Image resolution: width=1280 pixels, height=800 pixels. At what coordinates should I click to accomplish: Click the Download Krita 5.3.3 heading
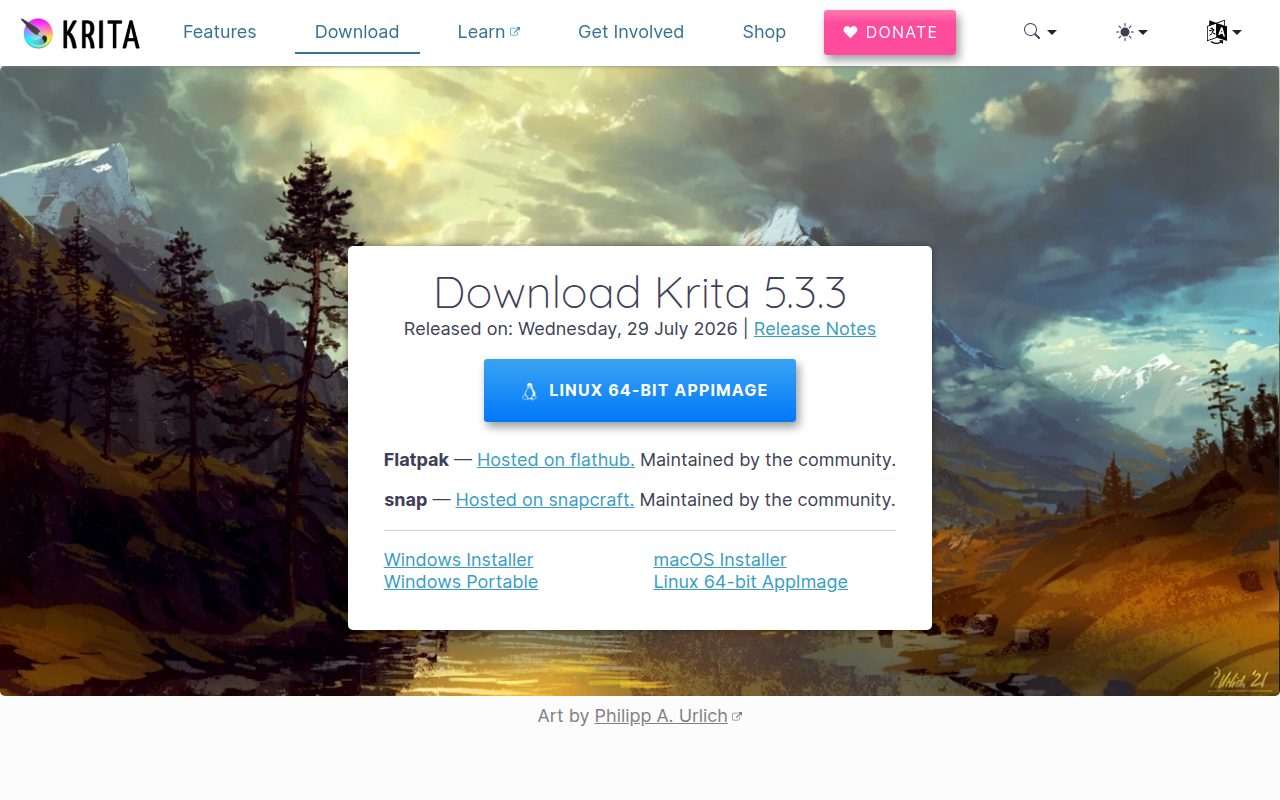640,293
